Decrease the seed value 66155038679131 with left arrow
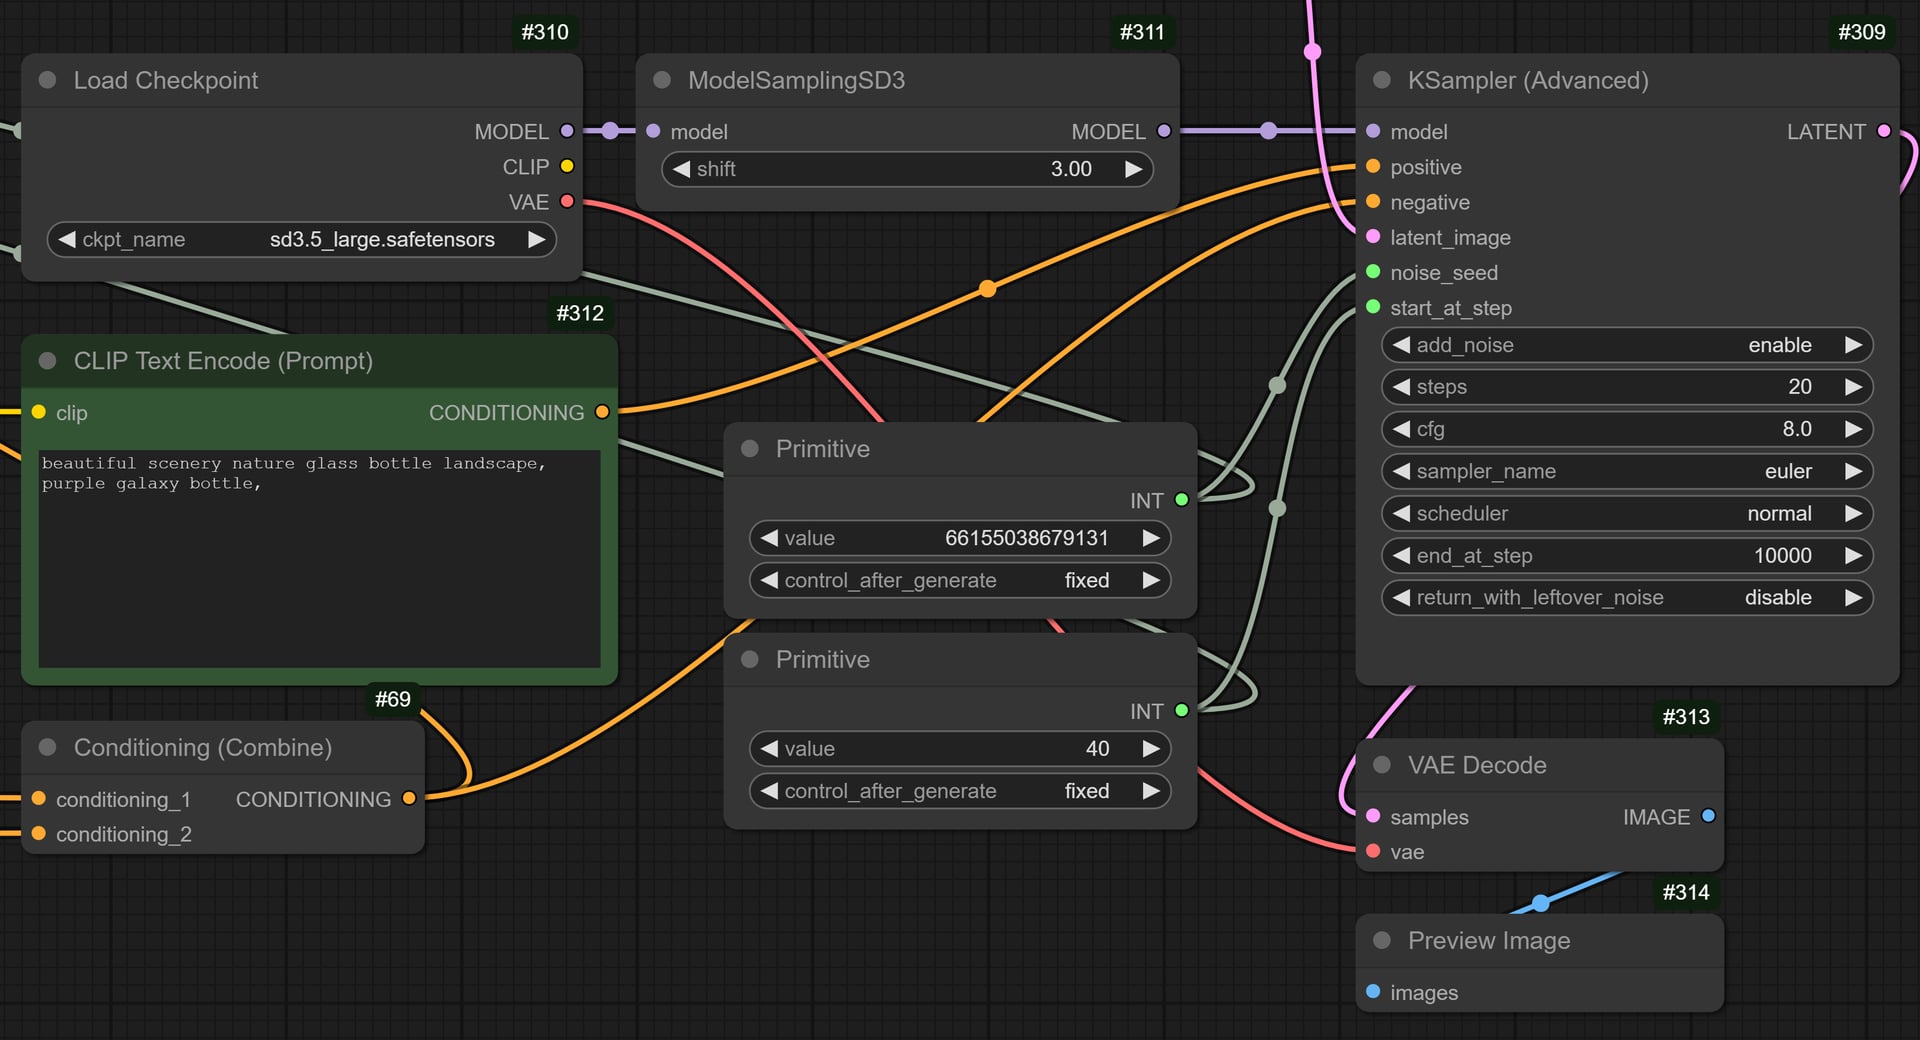This screenshot has width=1920, height=1040. pyautogui.click(x=769, y=538)
